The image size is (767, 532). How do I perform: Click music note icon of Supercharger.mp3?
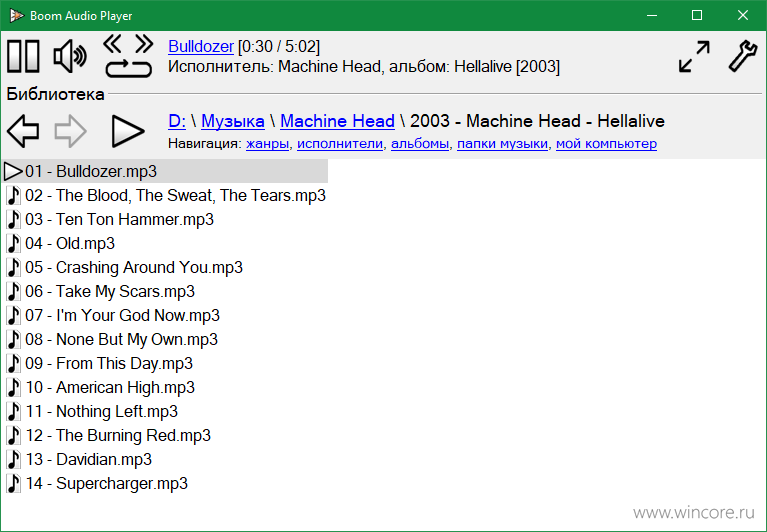point(14,483)
